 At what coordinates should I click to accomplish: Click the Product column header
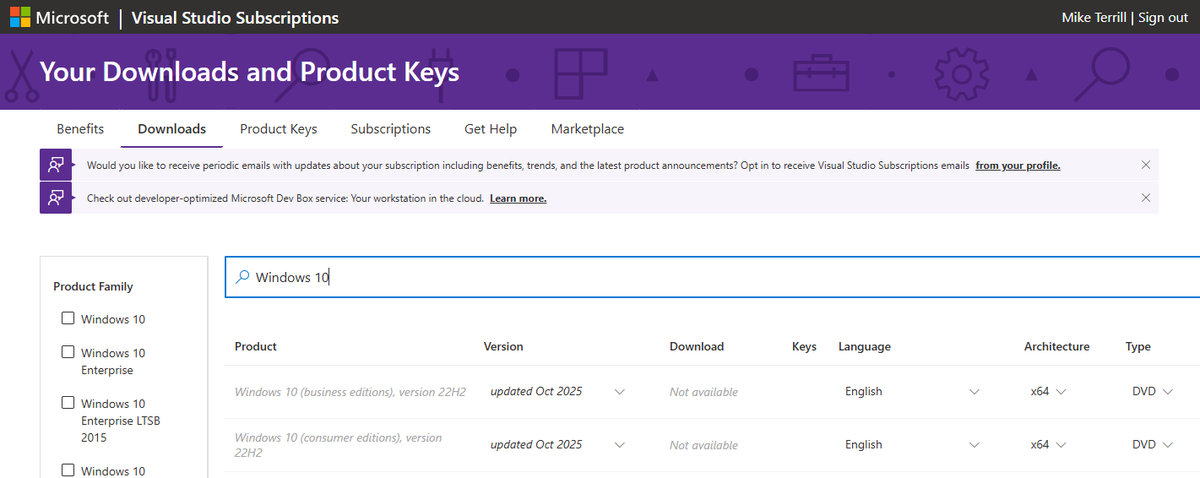[x=255, y=346]
